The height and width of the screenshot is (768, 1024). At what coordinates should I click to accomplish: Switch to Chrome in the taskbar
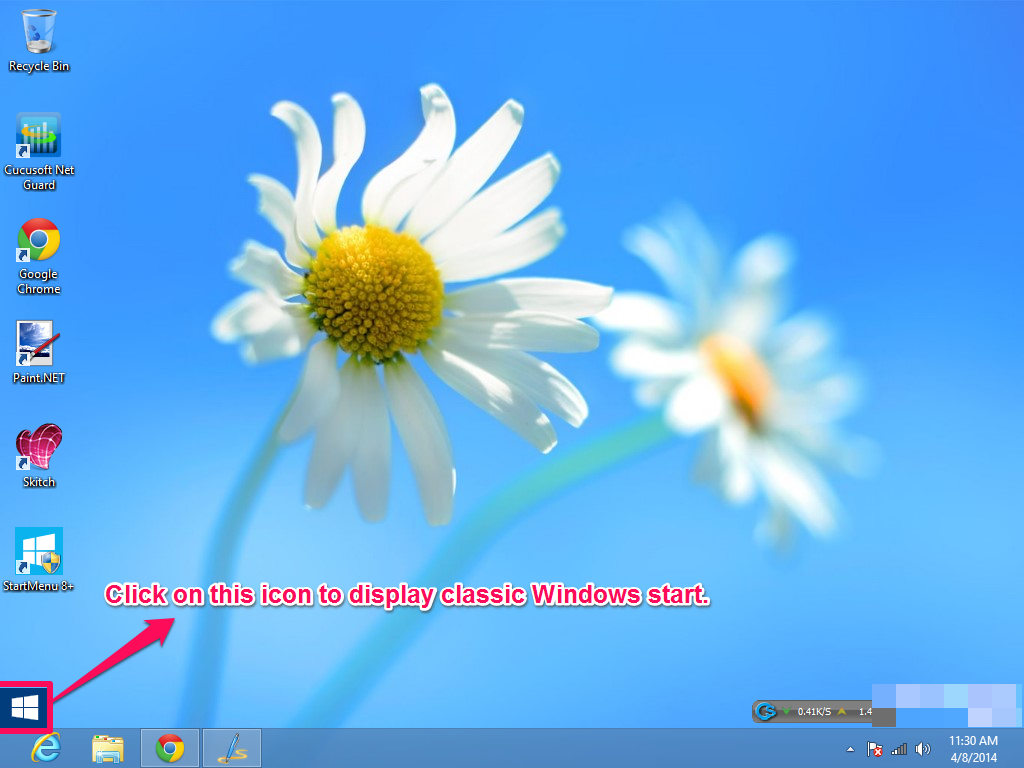tap(170, 748)
